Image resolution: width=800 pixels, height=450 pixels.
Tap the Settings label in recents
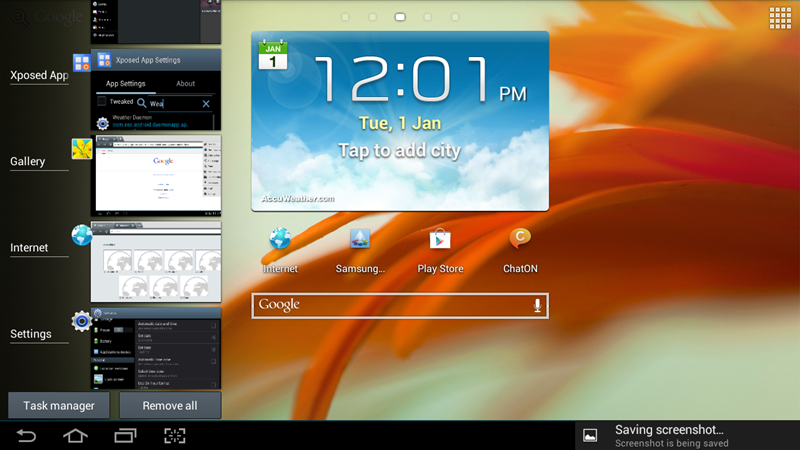31,334
